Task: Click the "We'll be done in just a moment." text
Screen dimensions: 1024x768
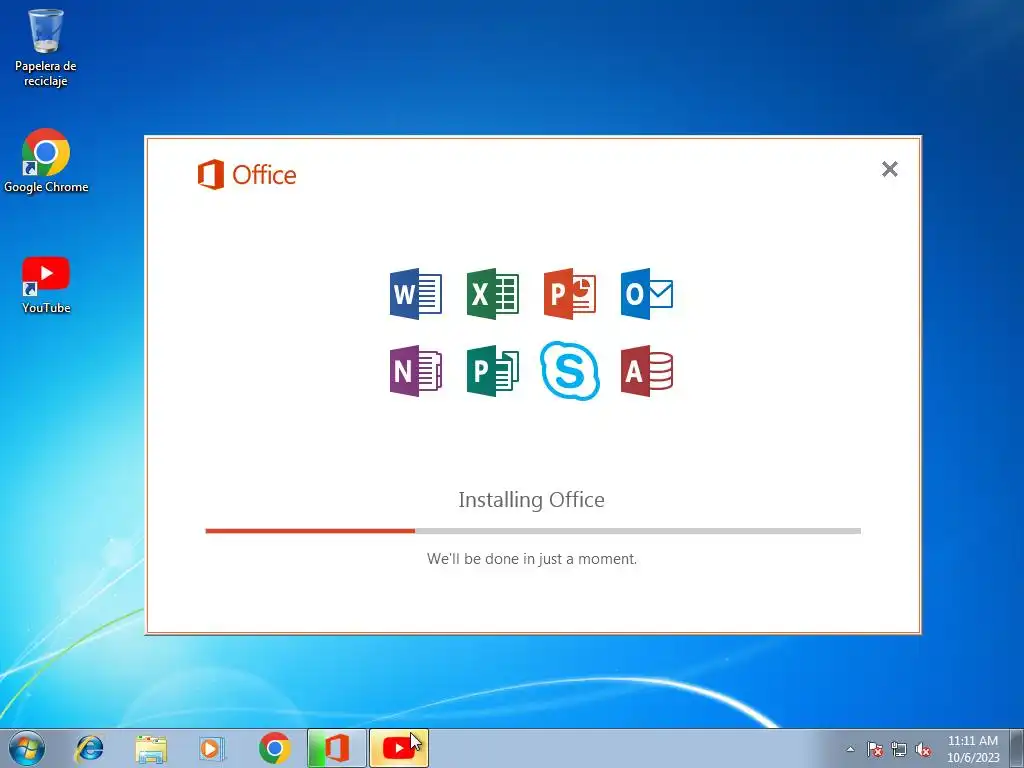Action: (532, 559)
